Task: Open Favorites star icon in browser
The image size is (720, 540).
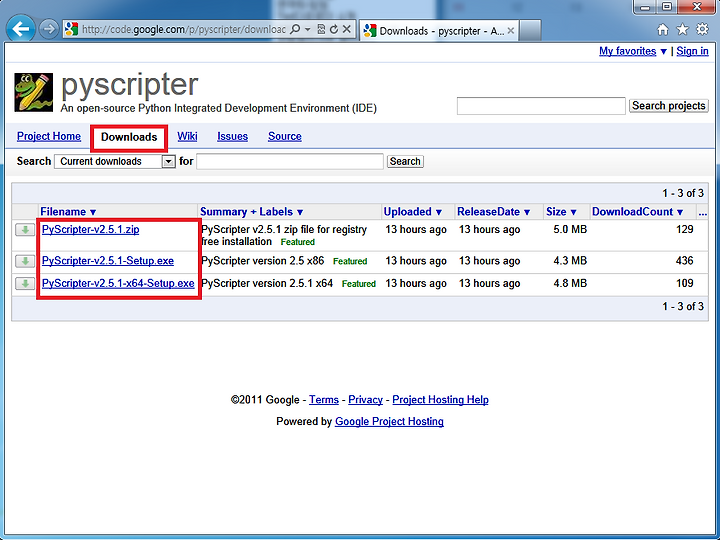Action: (x=683, y=29)
